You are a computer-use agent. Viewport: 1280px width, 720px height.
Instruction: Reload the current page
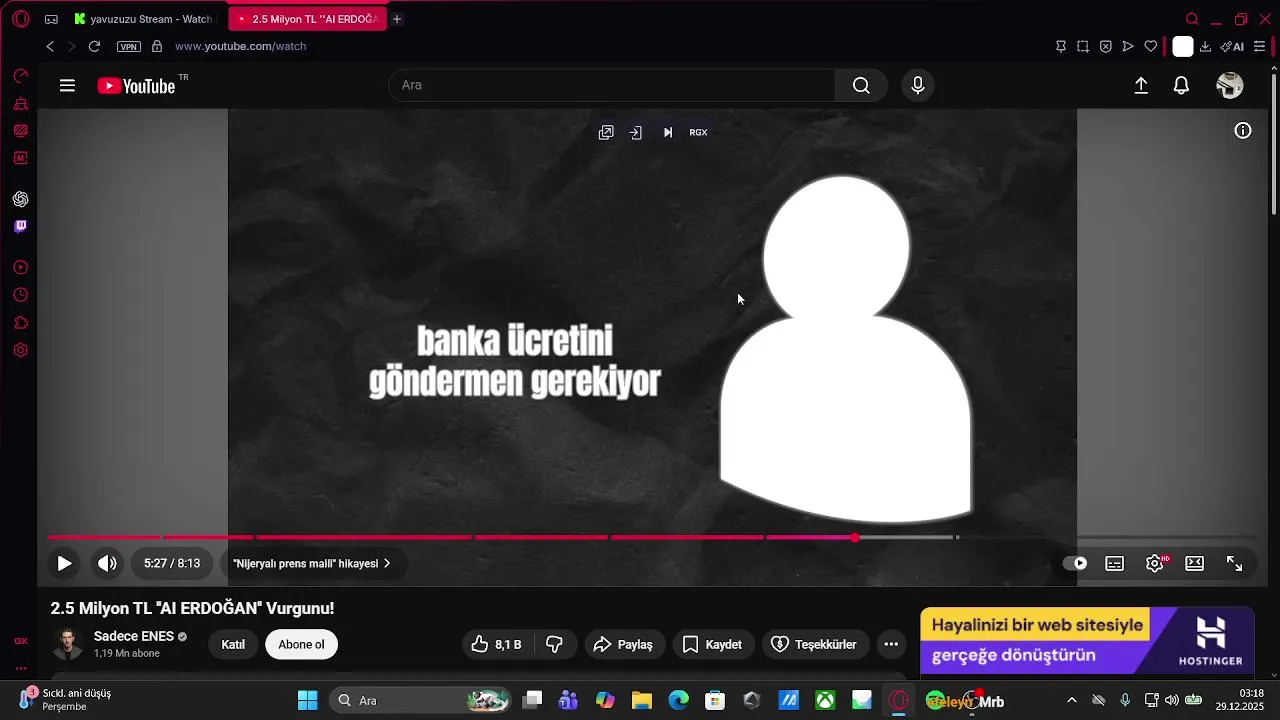94,46
